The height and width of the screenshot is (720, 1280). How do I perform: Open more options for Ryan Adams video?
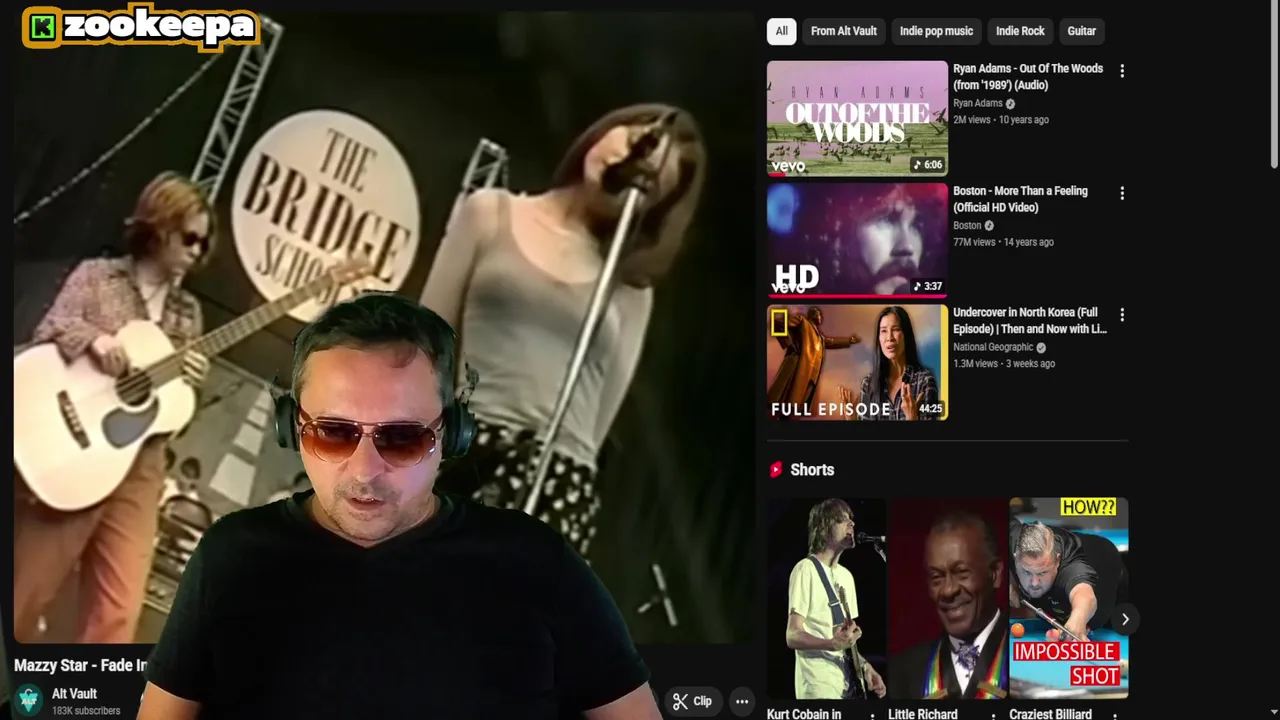click(1122, 71)
